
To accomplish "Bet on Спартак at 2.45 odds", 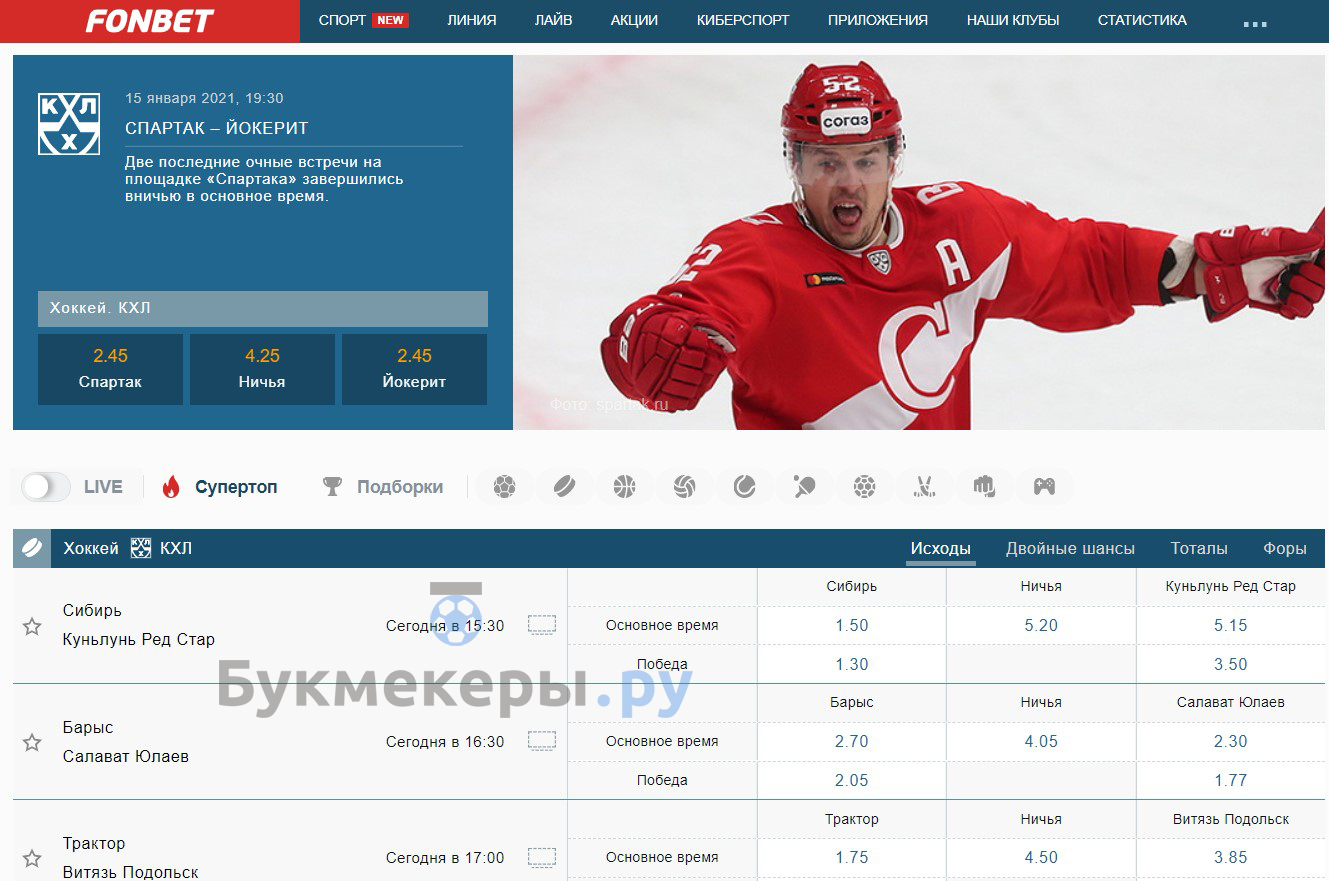I will tap(110, 369).
